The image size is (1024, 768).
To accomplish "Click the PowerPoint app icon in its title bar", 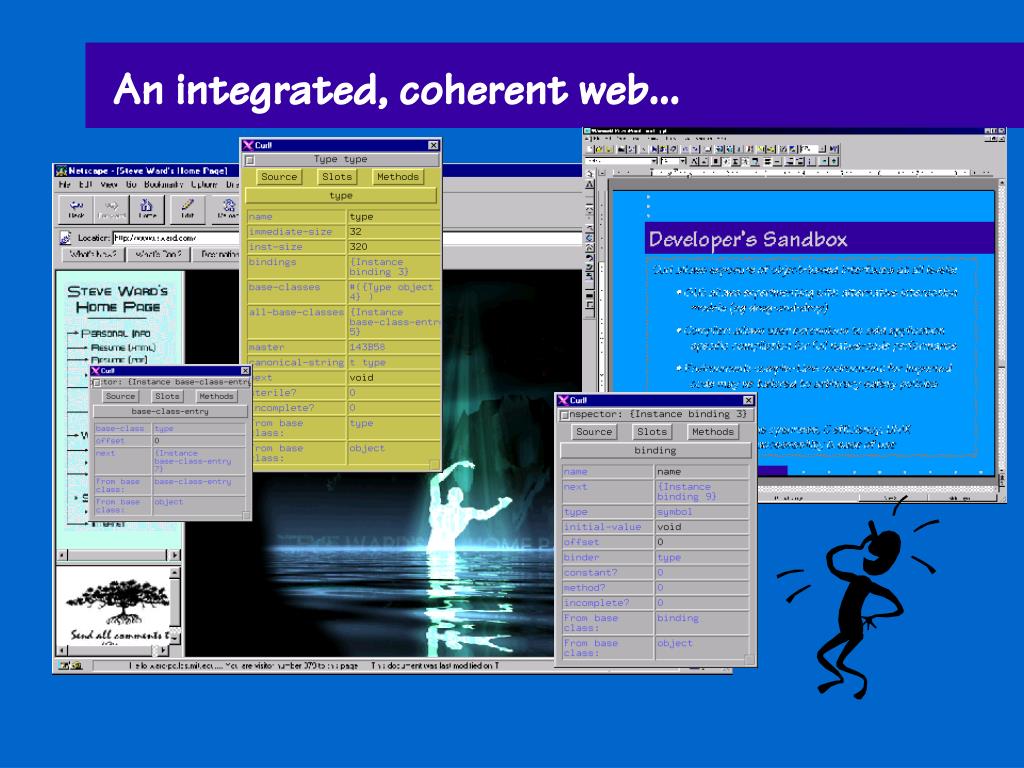I will point(587,131).
